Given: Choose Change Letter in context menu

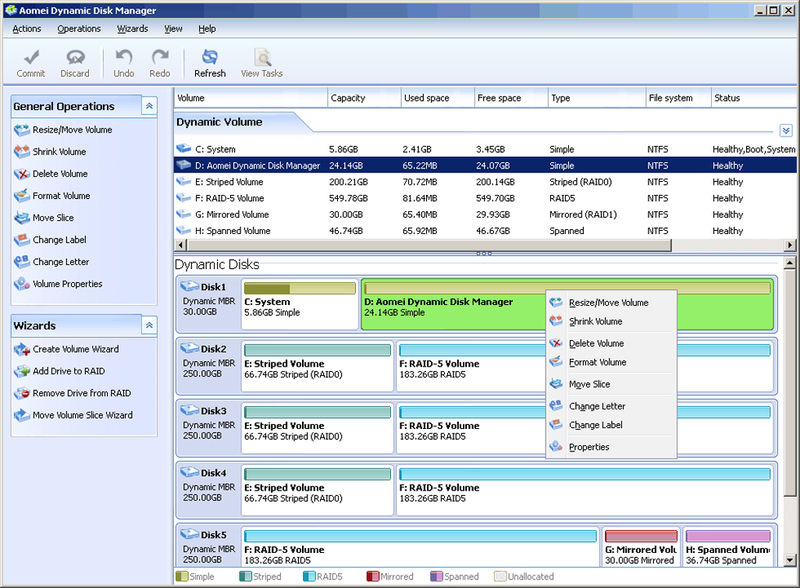Looking at the screenshot, I should [x=611, y=406].
